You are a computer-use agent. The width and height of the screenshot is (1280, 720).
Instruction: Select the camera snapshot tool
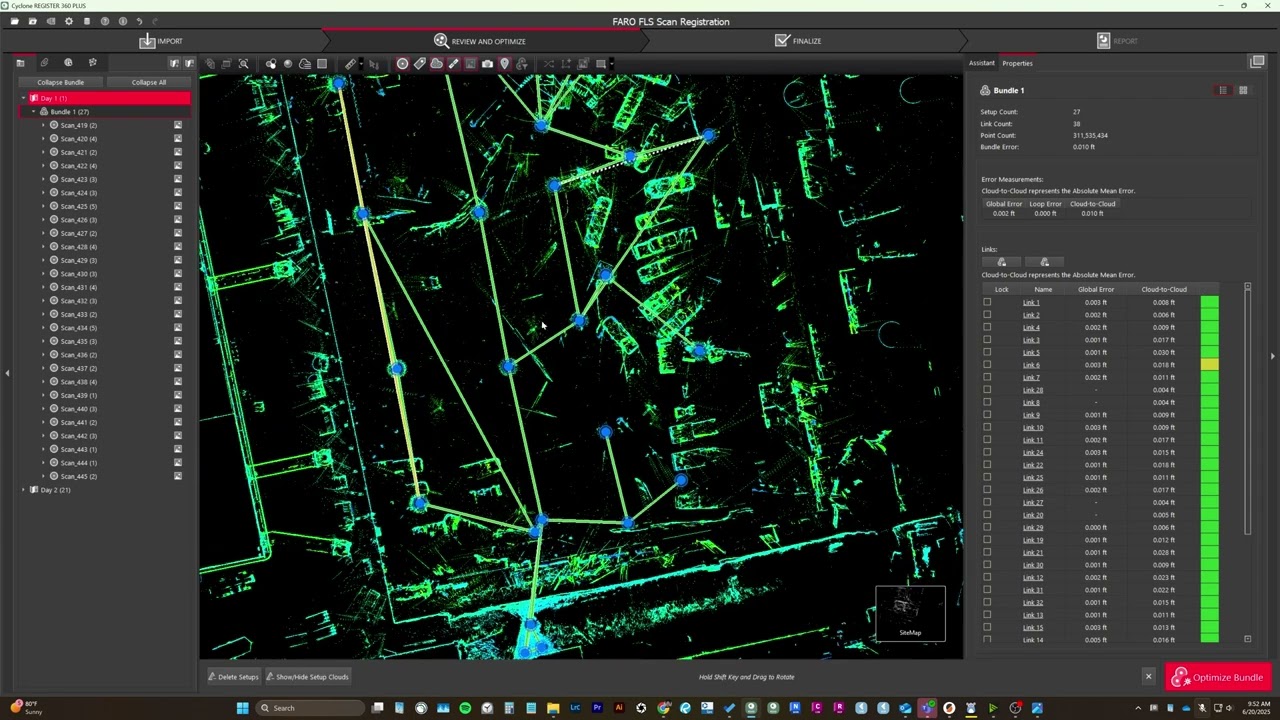coord(487,64)
